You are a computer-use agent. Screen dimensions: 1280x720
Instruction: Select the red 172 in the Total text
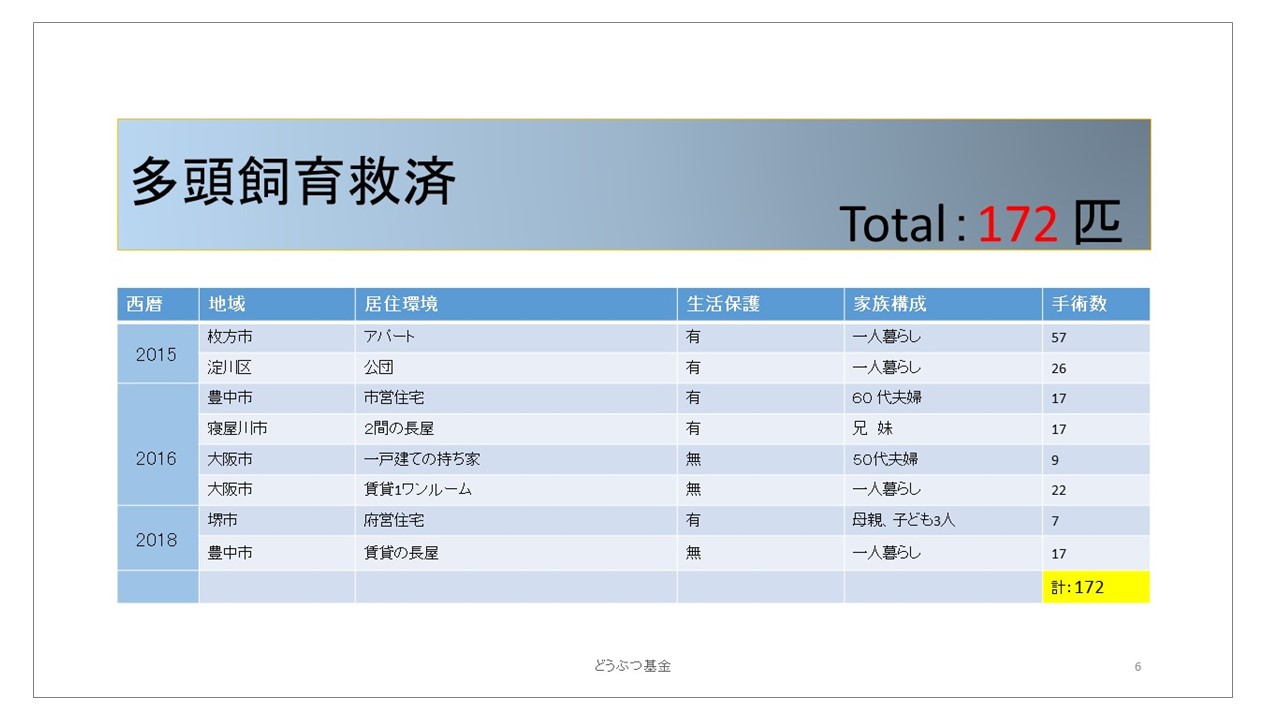[x=1017, y=224]
